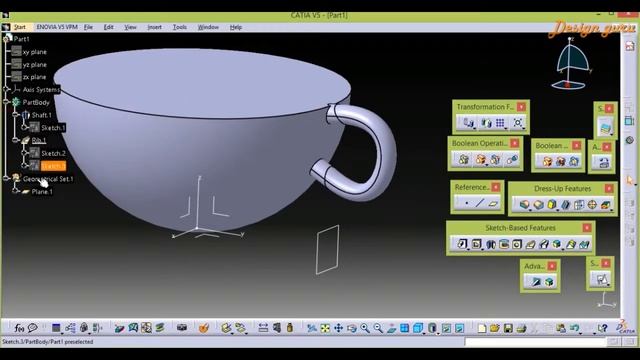640x360 pixels.
Task: Close the Sketch-Based Features toolbar
Action: coord(587,228)
